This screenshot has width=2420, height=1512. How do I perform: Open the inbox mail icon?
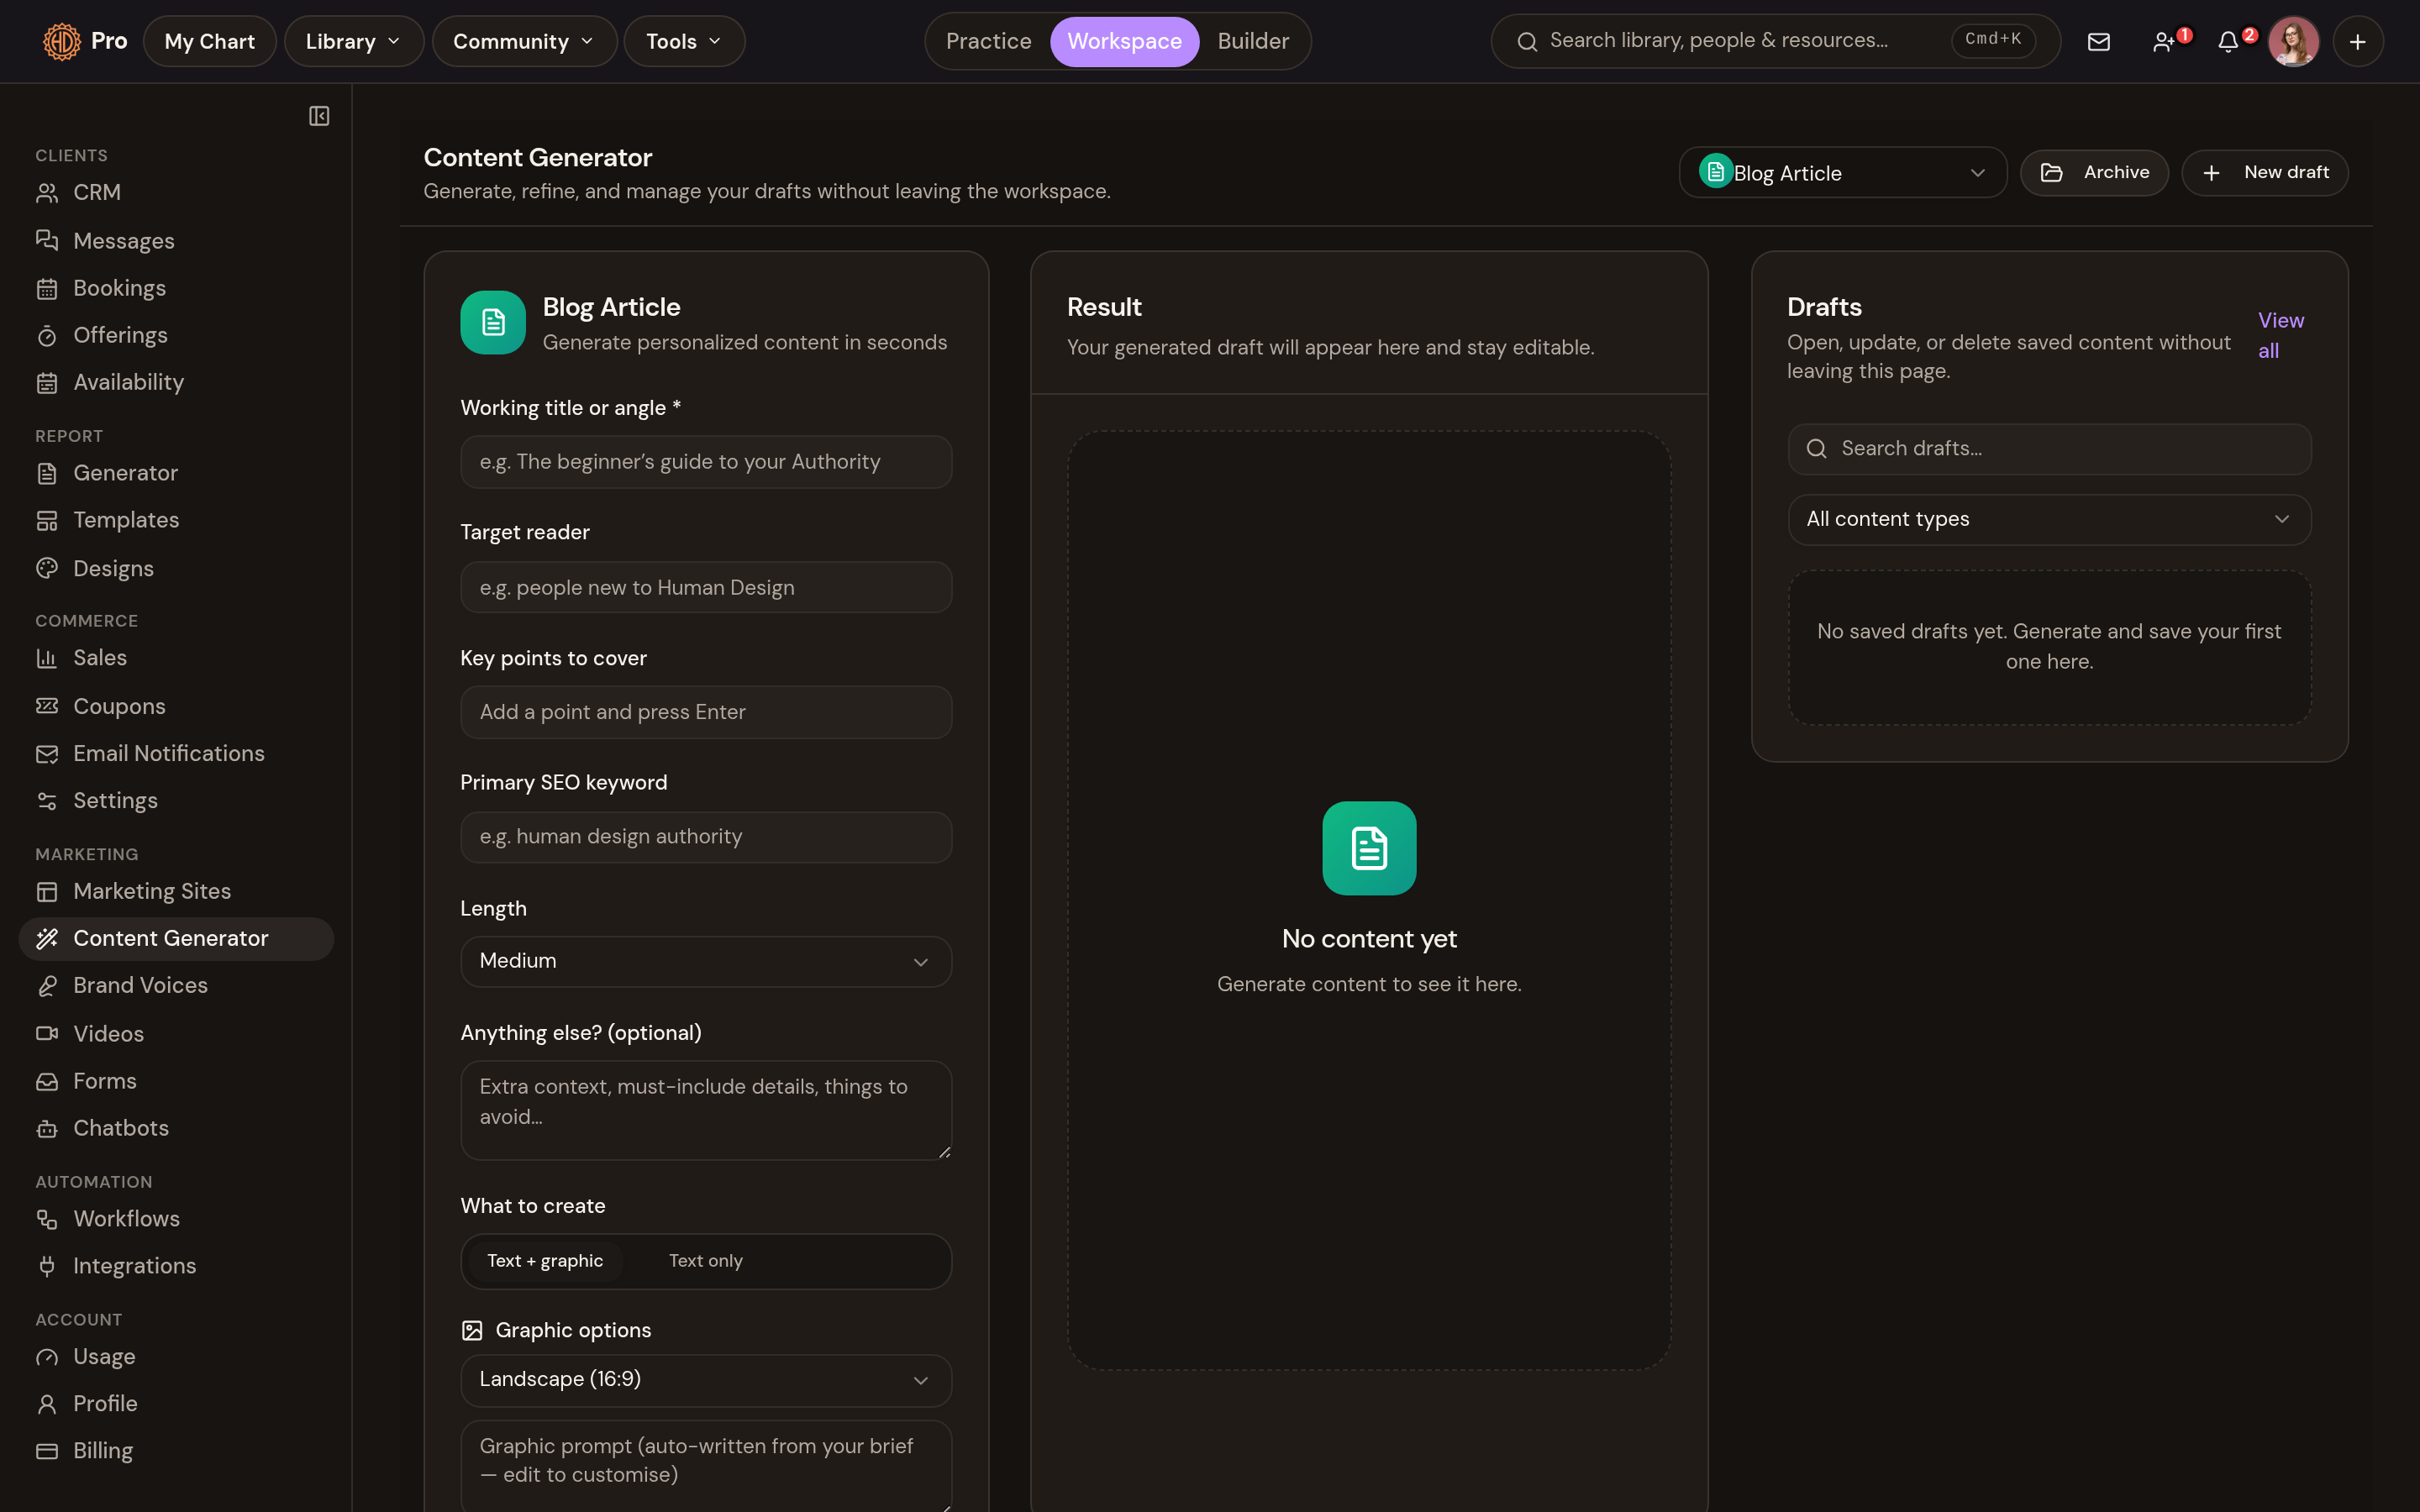point(2099,41)
